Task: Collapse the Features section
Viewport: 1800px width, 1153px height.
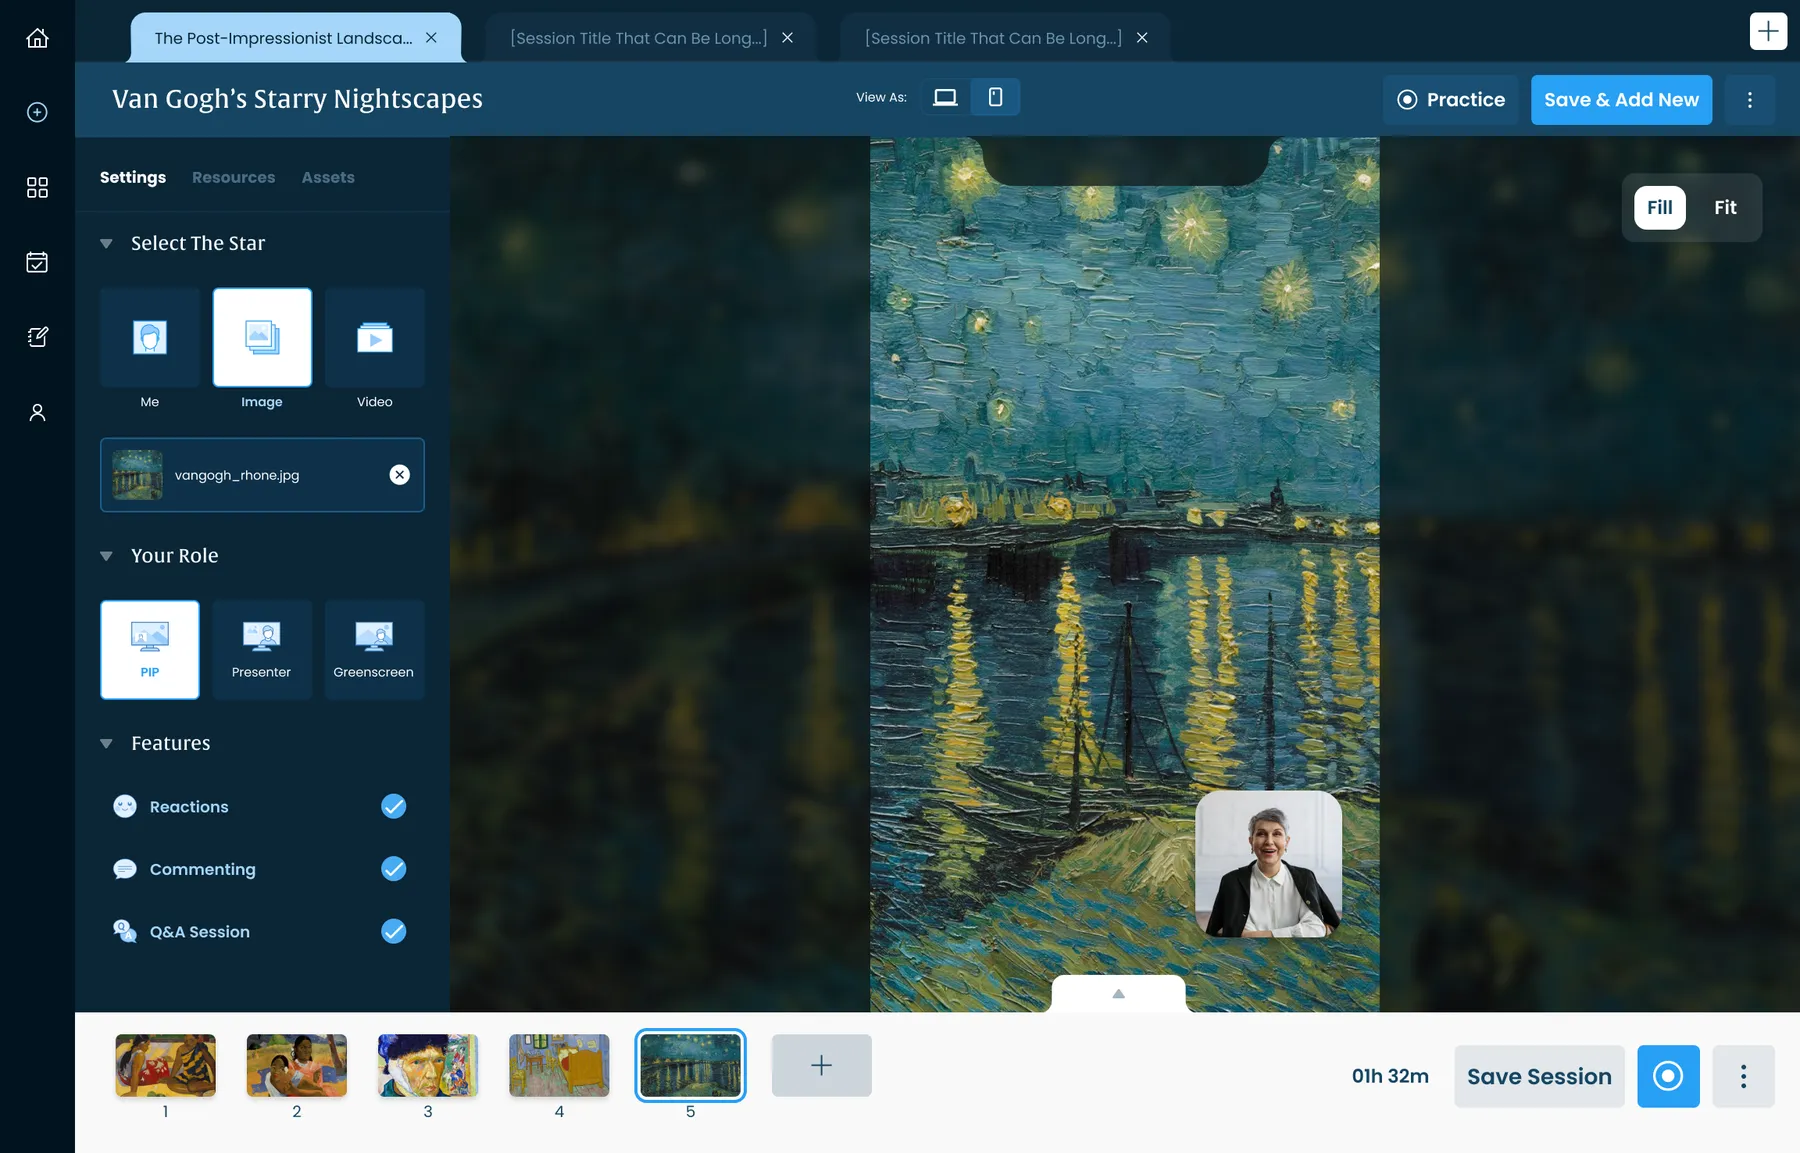Action: click(106, 743)
